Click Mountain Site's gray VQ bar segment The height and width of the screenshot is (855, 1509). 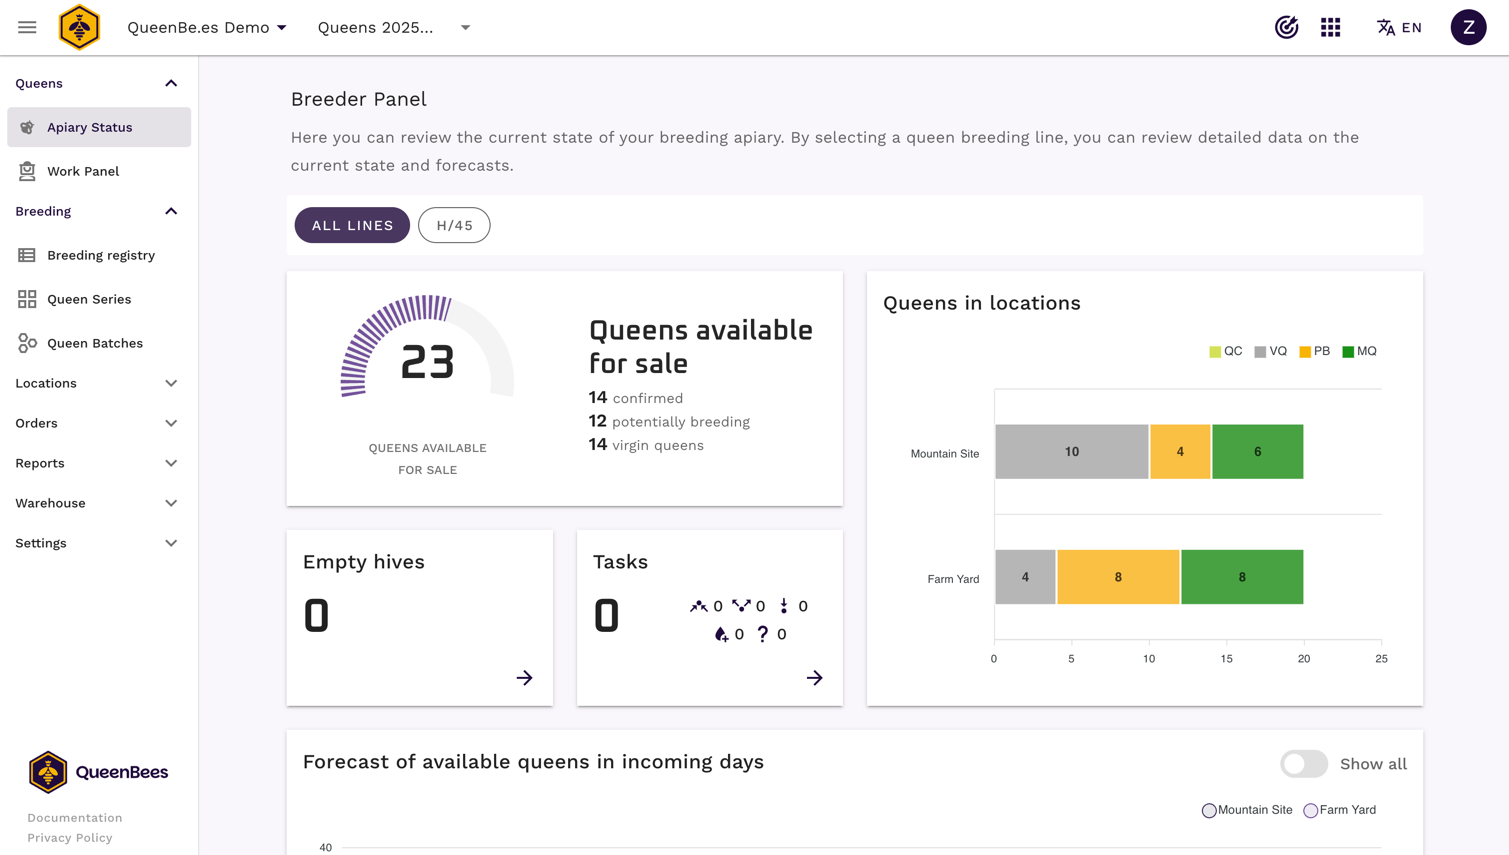click(x=1071, y=452)
